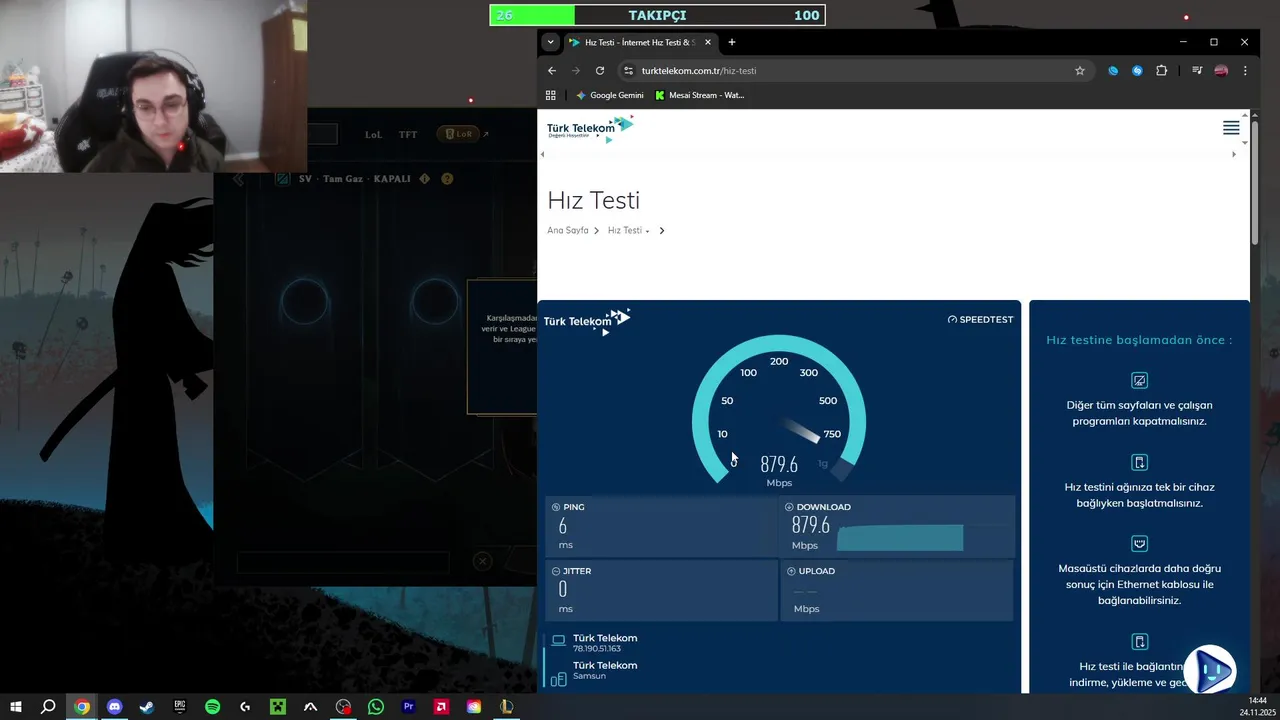Click the breadcrumb chevron after Hız Testi
The height and width of the screenshot is (720, 1280).
click(x=661, y=231)
